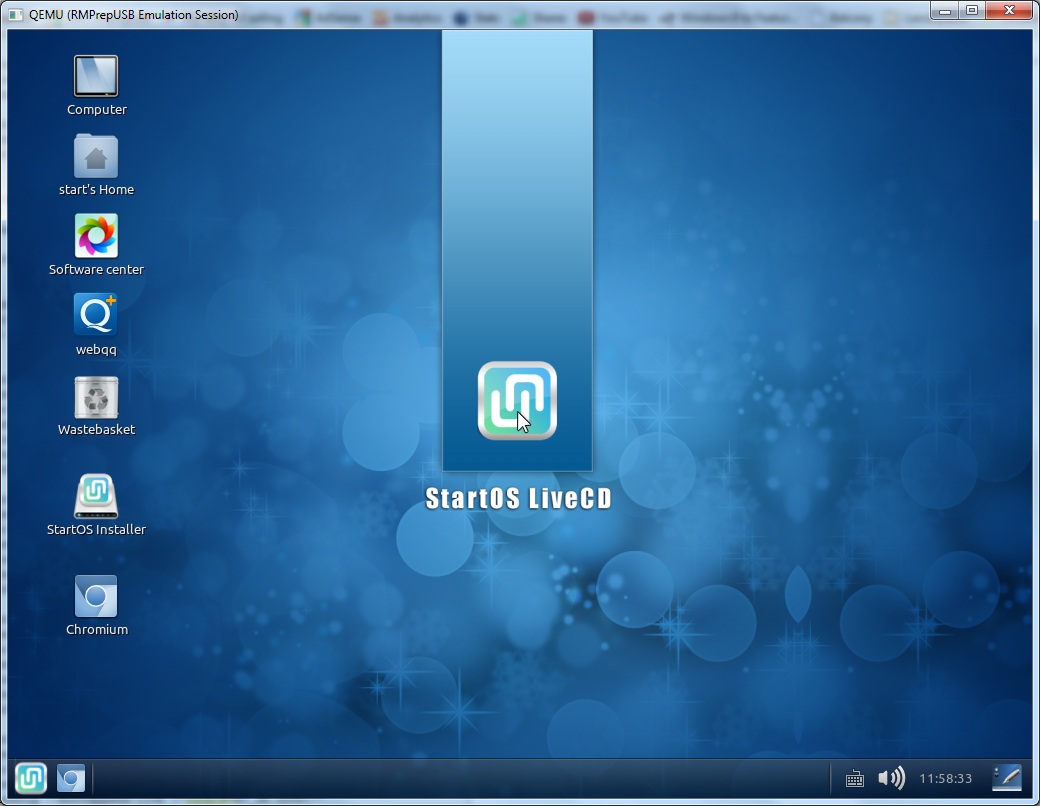Open the webqq desktop icon
Image resolution: width=1041 pixels, height=808 pixels.
[x=96, y=315]
